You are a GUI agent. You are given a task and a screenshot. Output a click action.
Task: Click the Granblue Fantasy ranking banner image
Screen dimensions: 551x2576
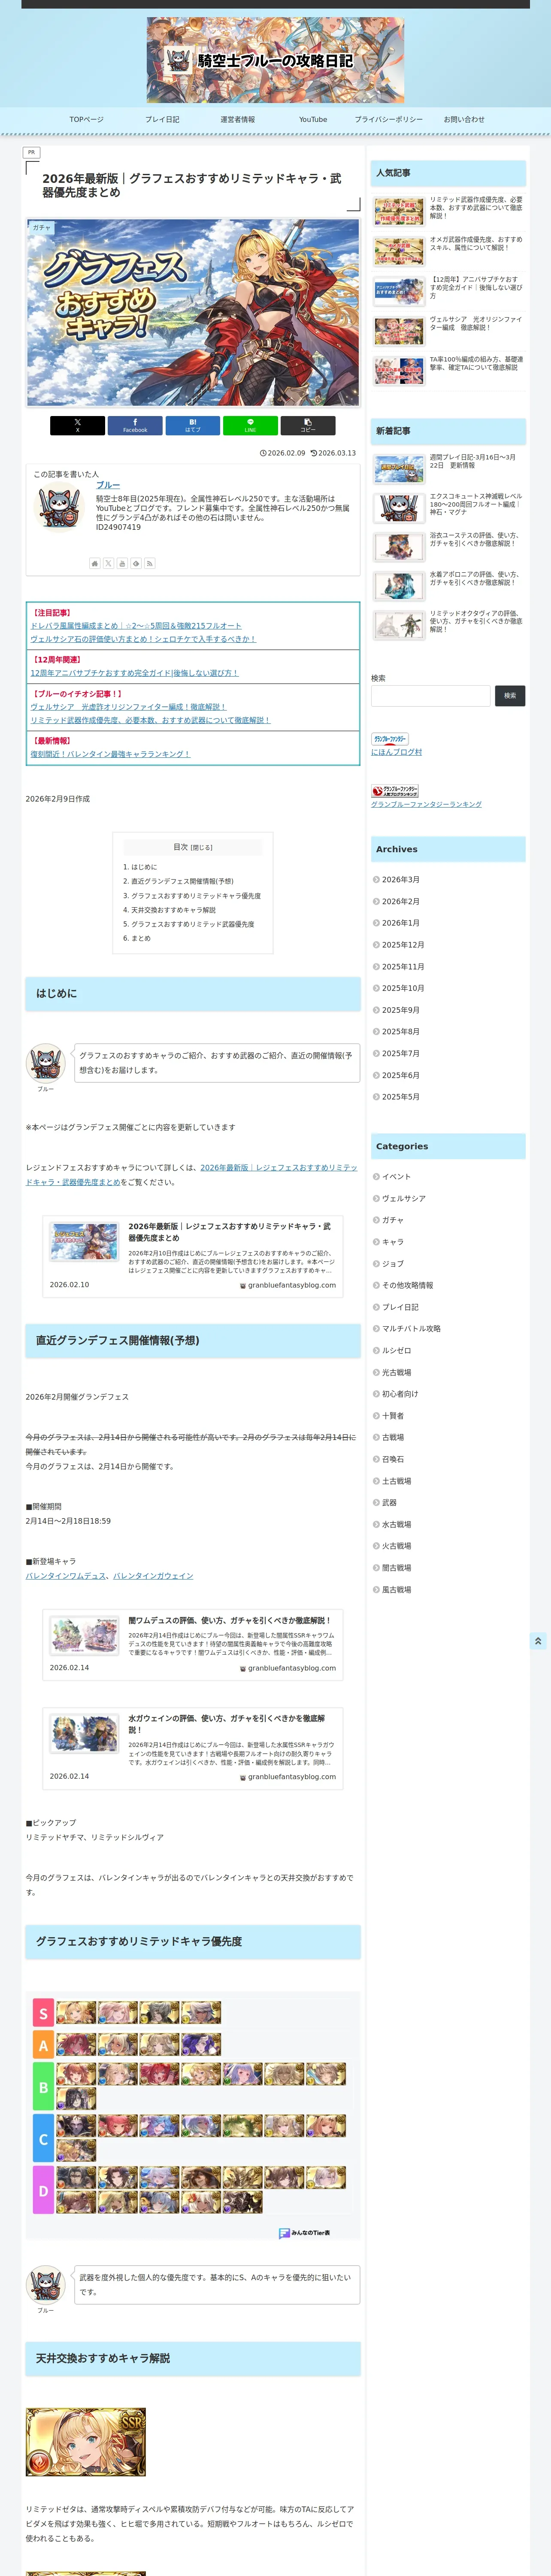[395, 791]
